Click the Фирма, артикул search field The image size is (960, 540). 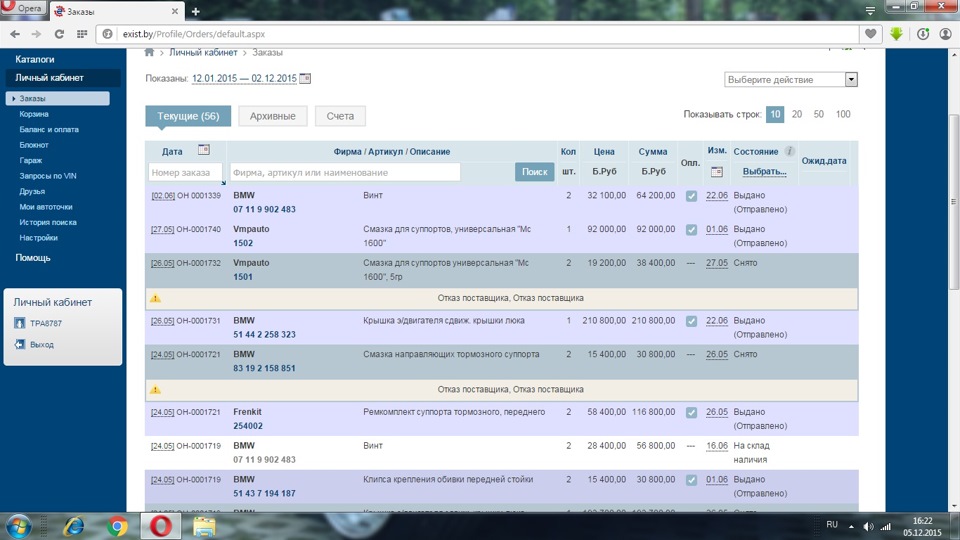[345, 173]
